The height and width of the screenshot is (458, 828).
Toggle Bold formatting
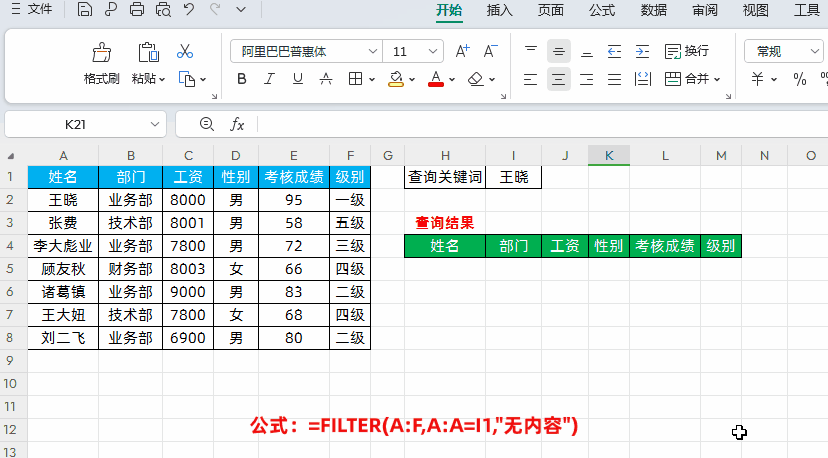(x=242, y=79)
